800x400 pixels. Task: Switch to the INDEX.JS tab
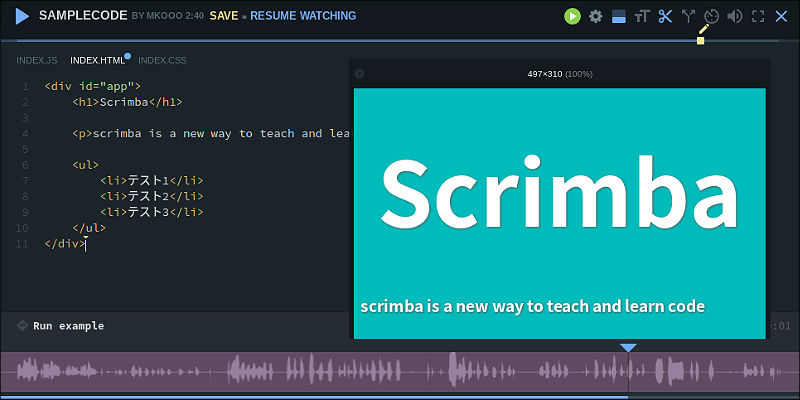point(37,60)
